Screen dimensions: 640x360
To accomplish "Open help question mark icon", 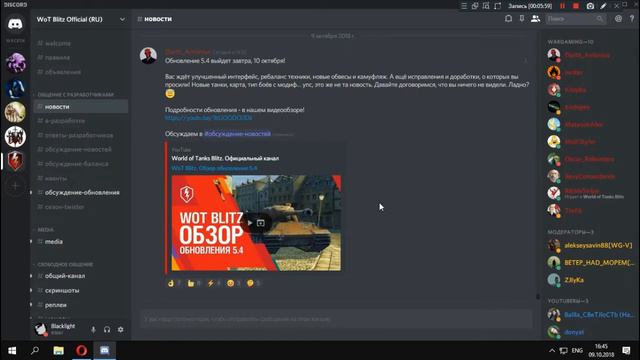I will (x=632, y=19).
